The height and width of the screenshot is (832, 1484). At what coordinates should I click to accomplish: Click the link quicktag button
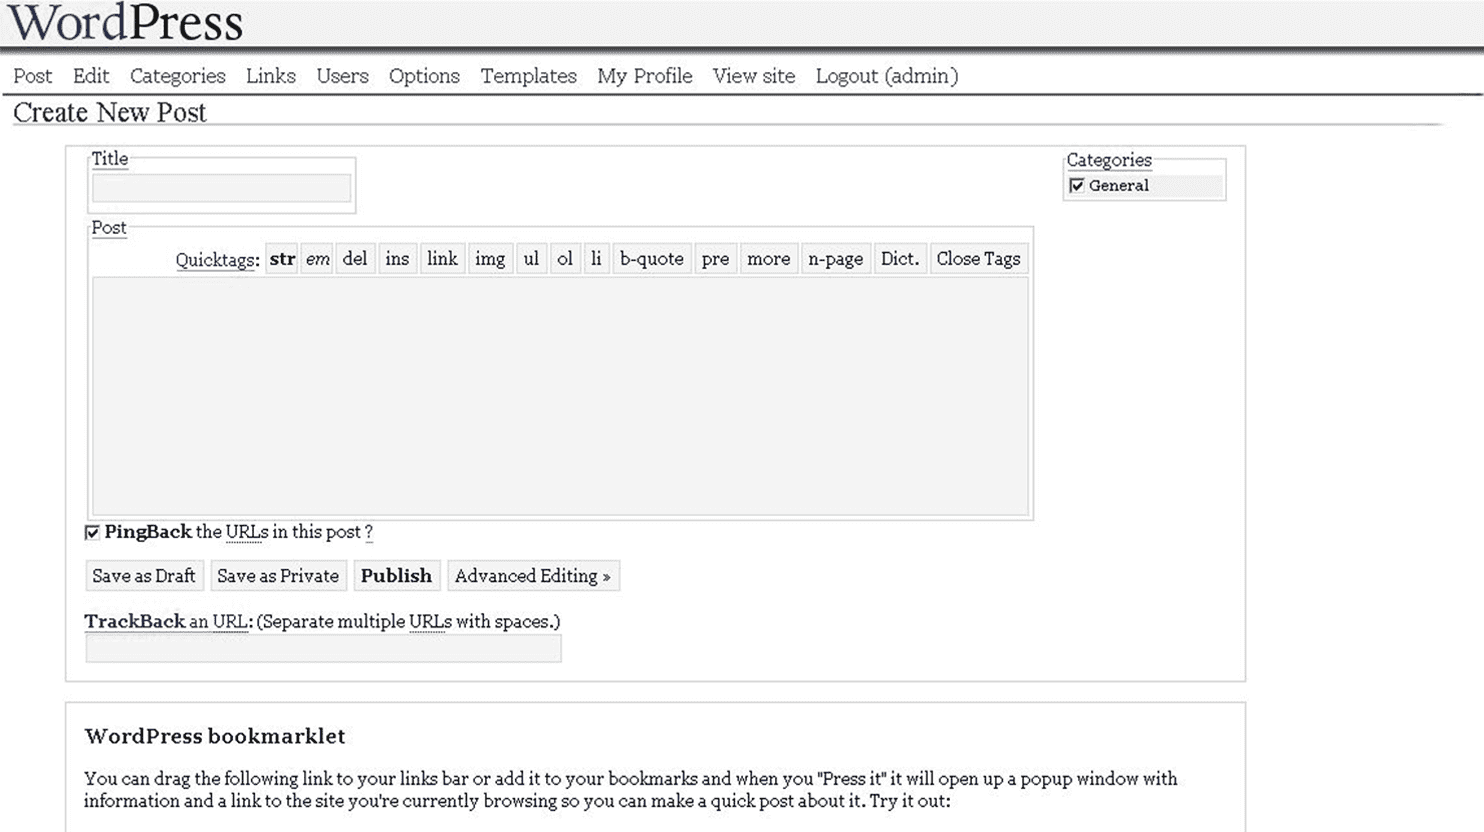[x=442, y=259]
